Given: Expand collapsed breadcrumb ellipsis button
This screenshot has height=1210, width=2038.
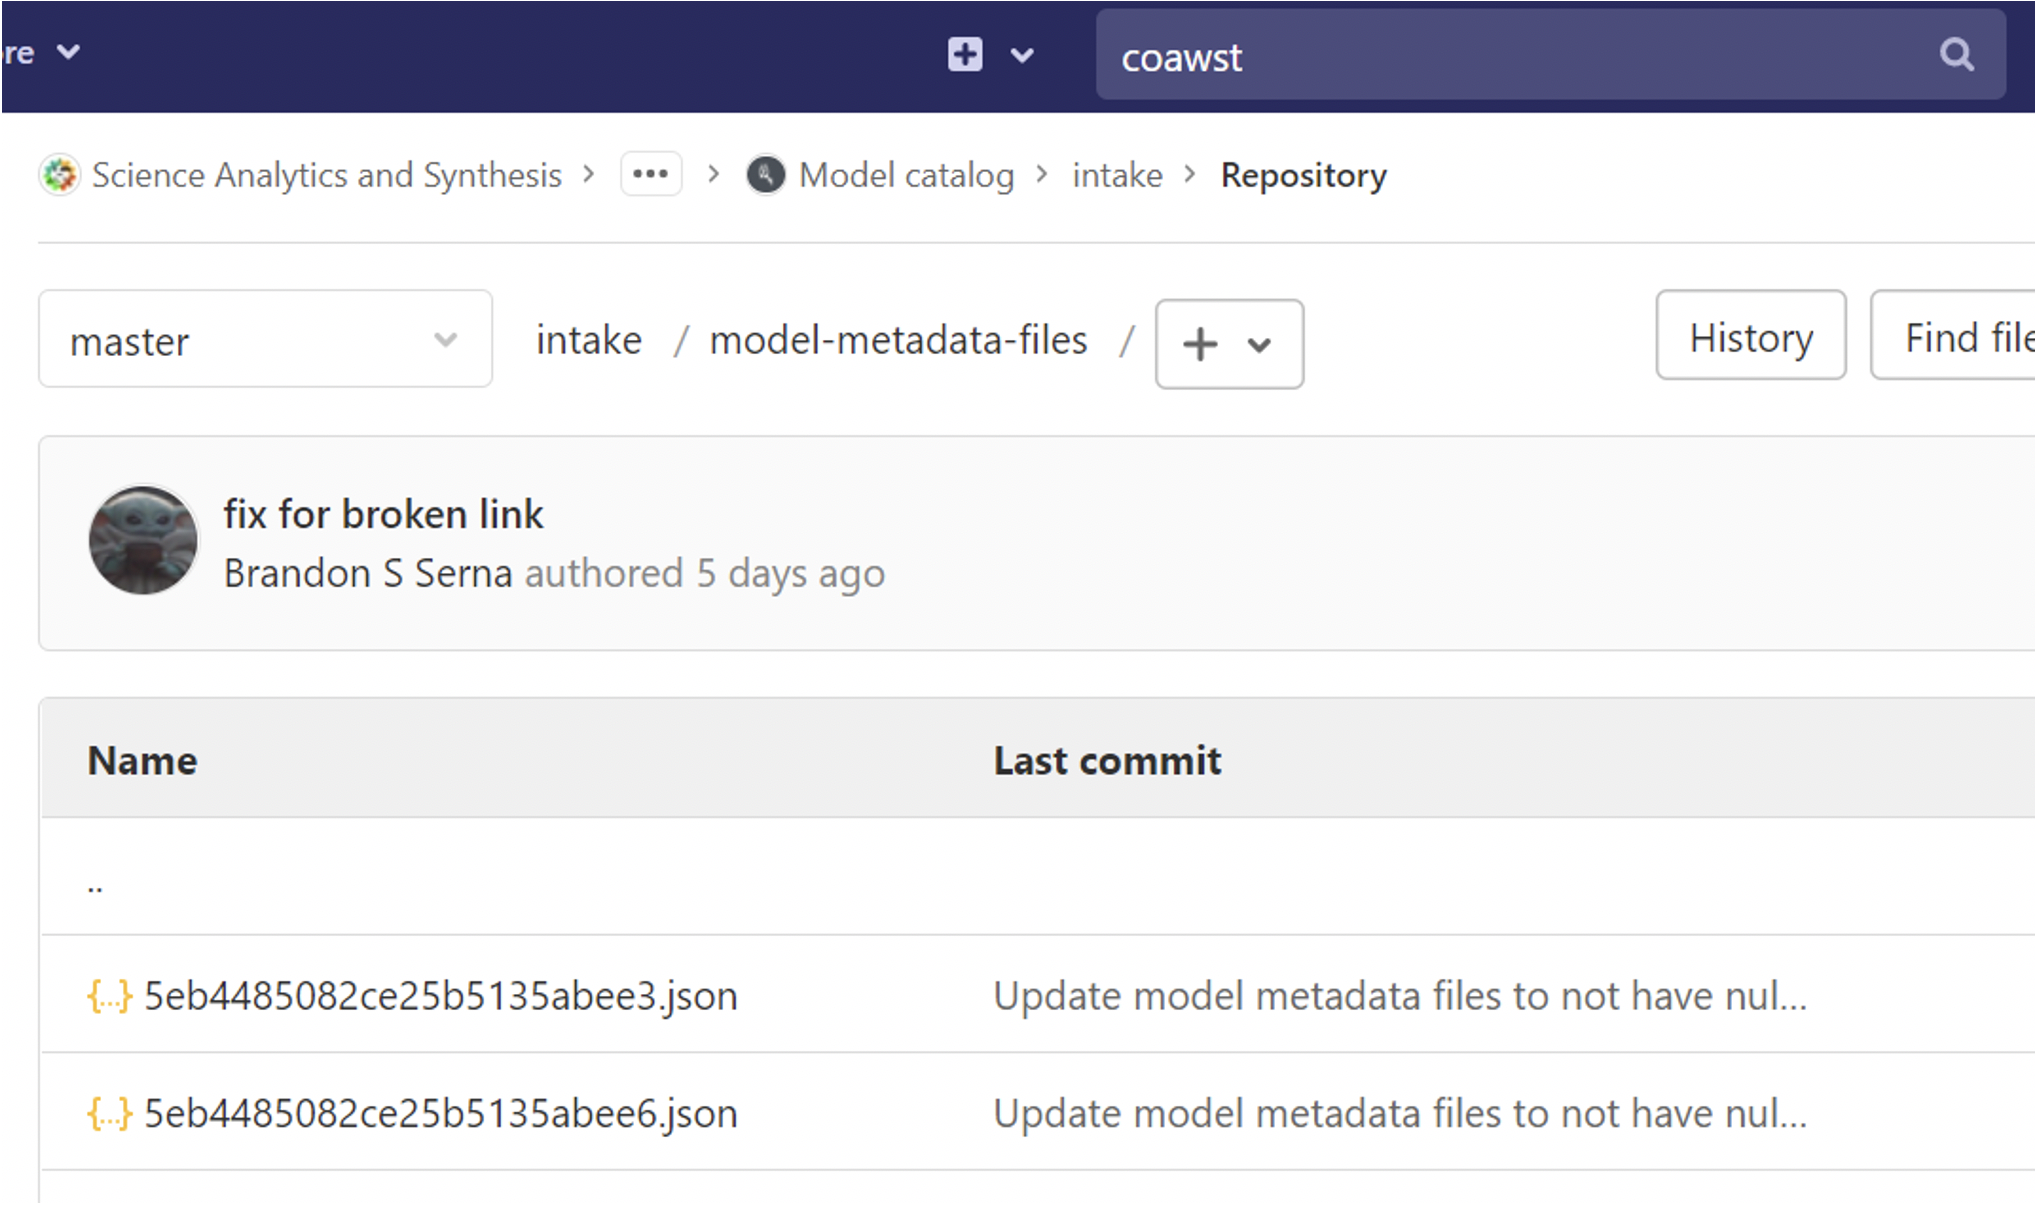Looking at the screenshot, I should (650, 174).
